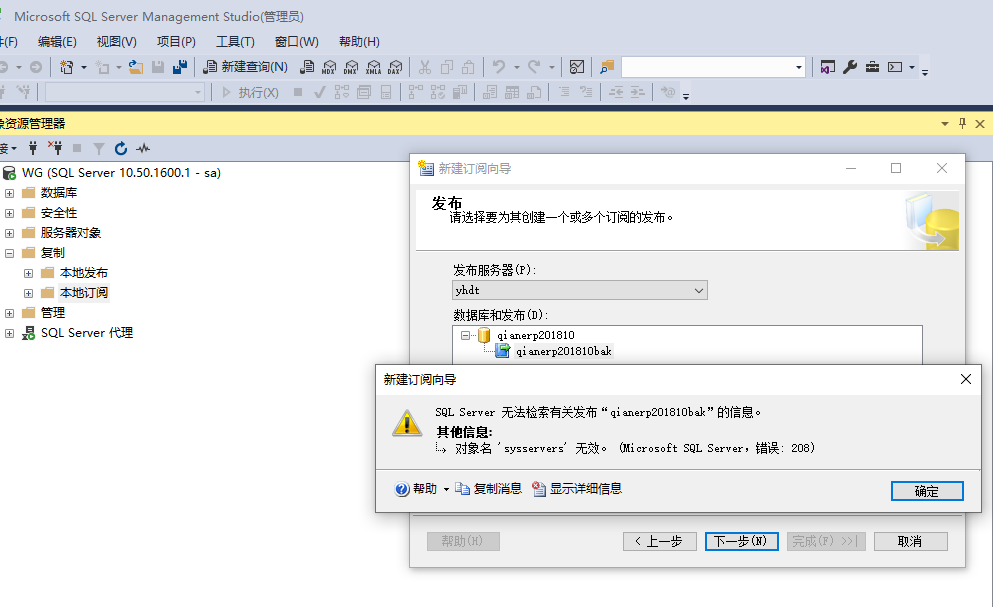Click the Connect plug icon in Object Explorer
Screen dimensions: 993x607
tap(33, 148)
